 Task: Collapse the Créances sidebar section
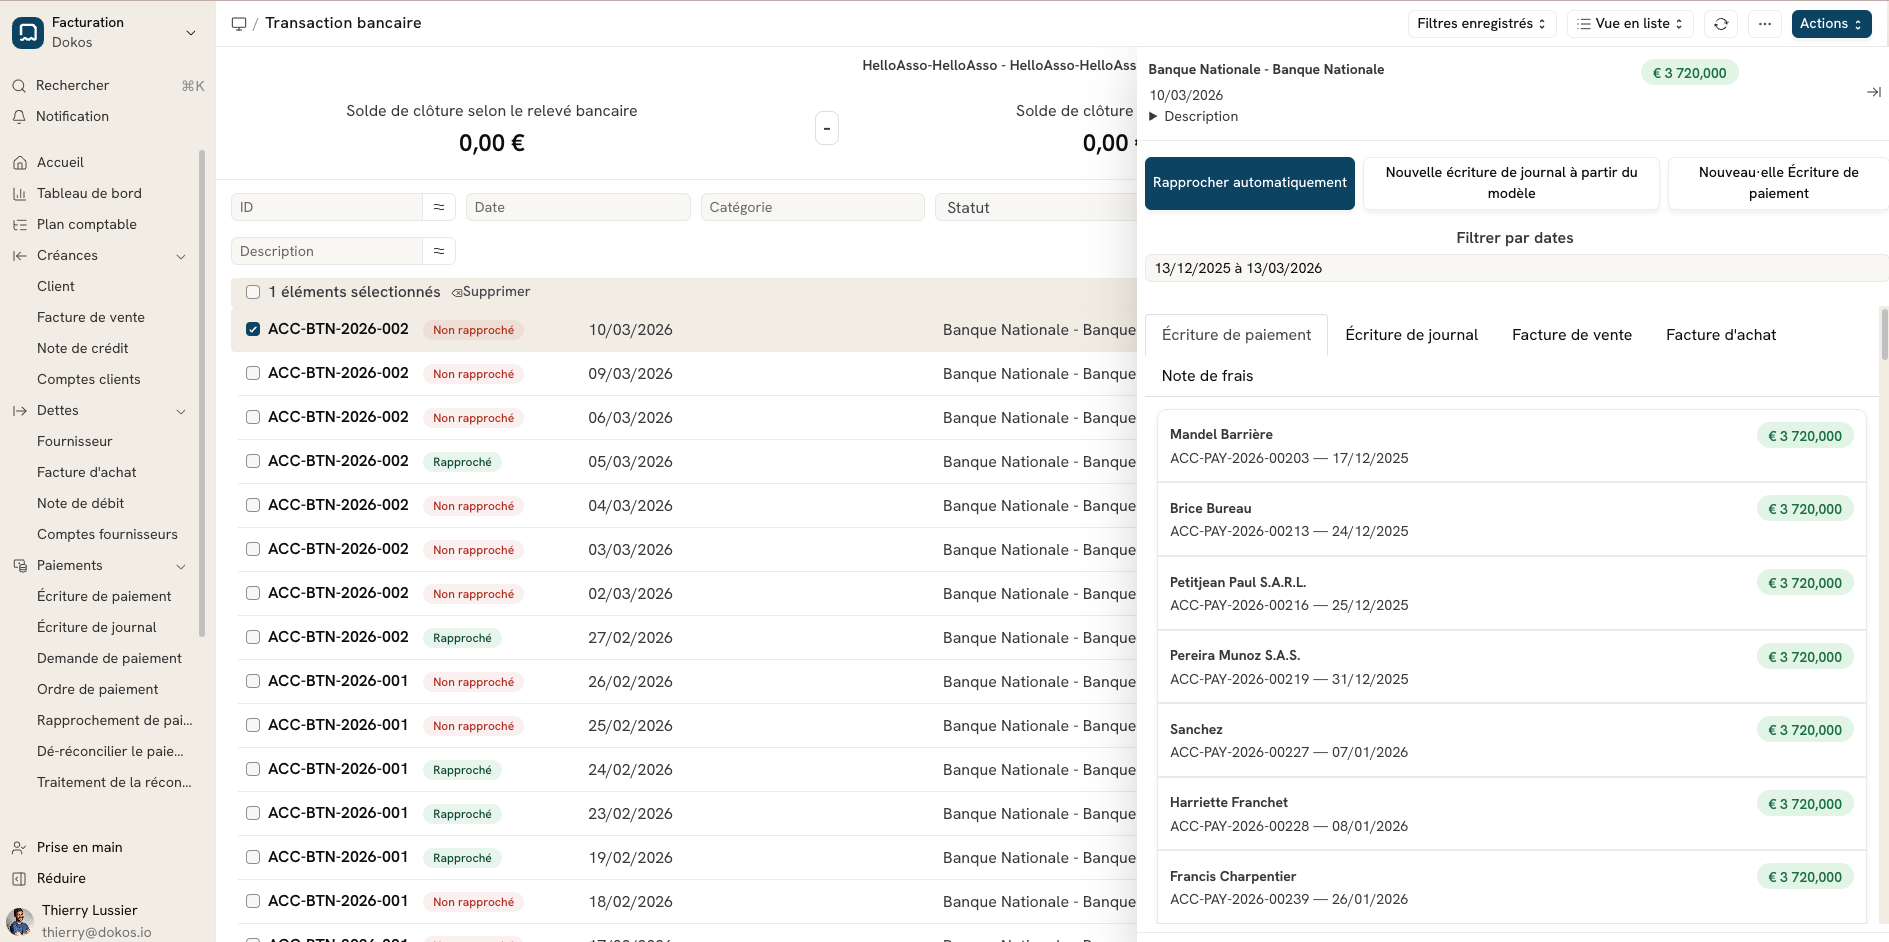click(x=181, y=256)
